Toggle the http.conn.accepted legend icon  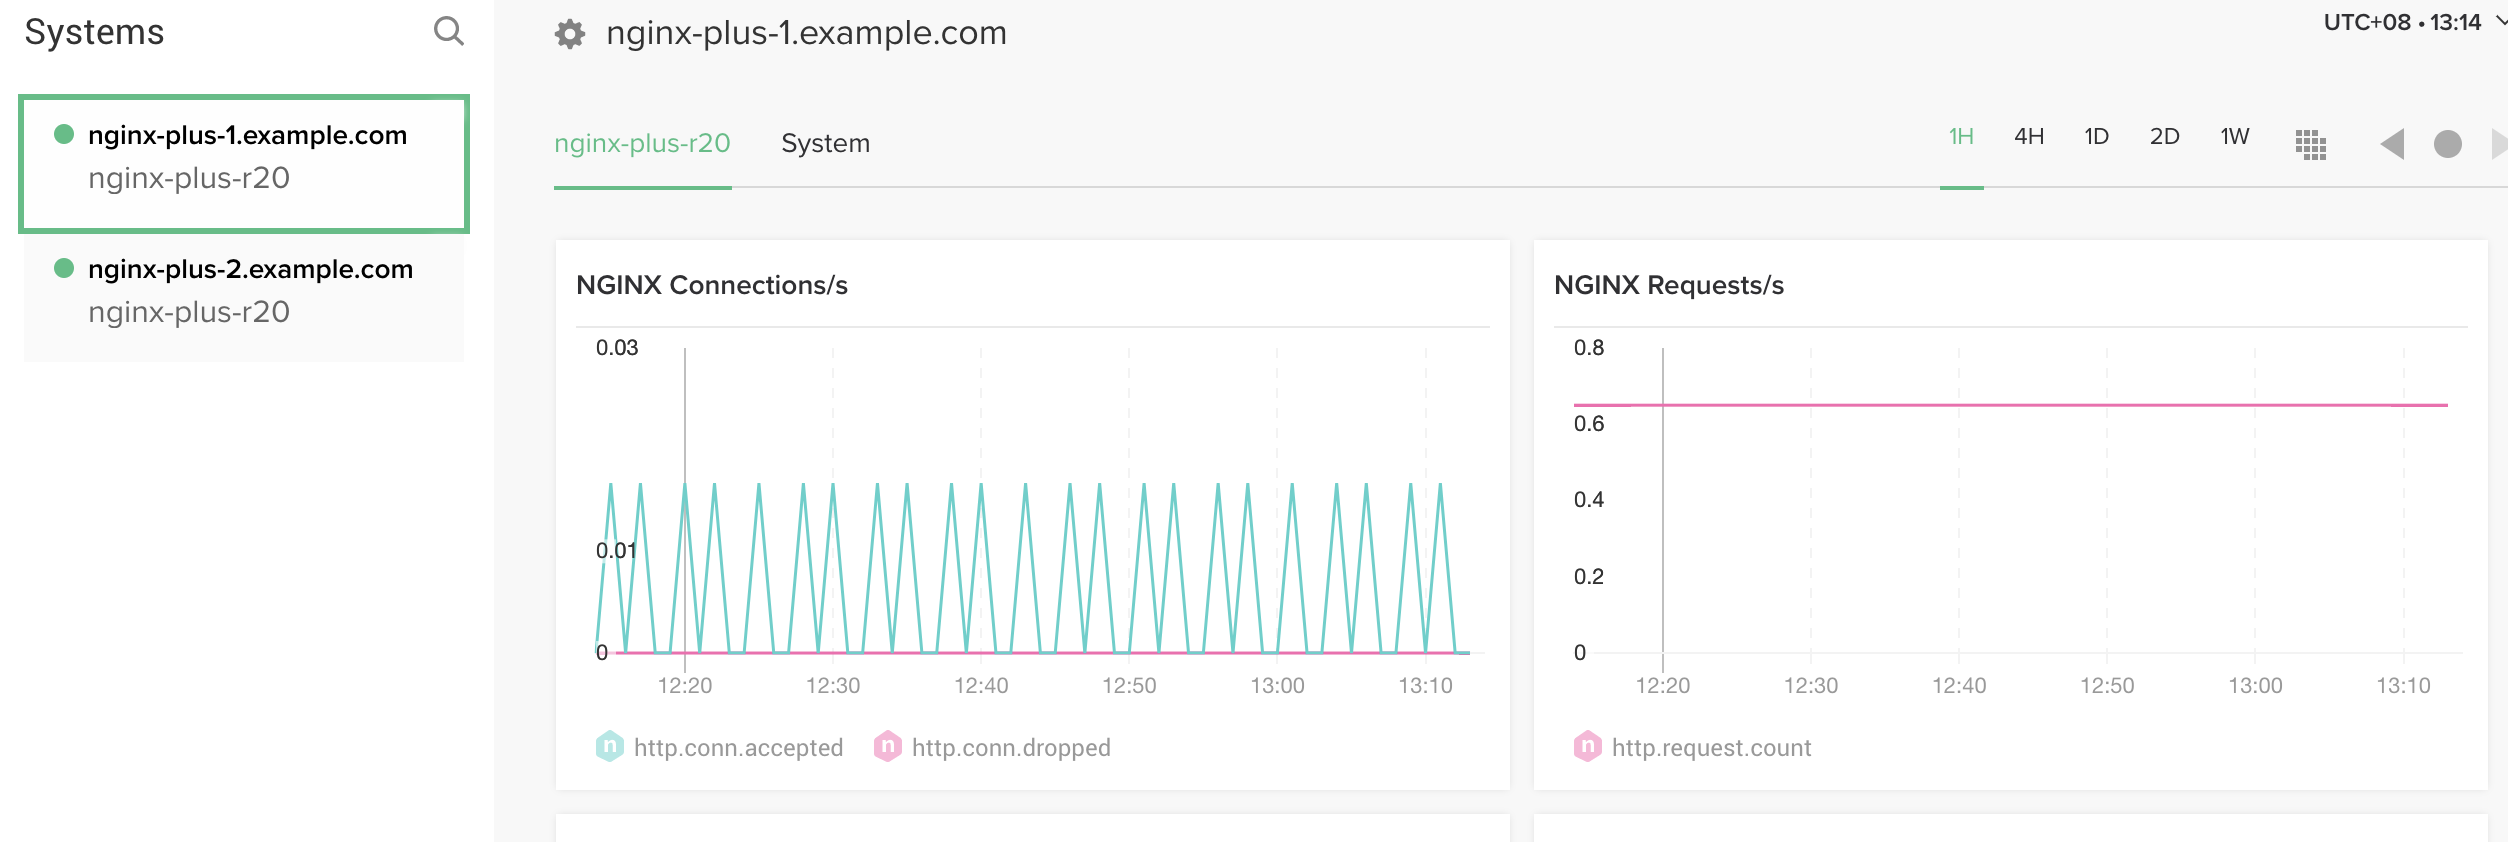point(609,747)
